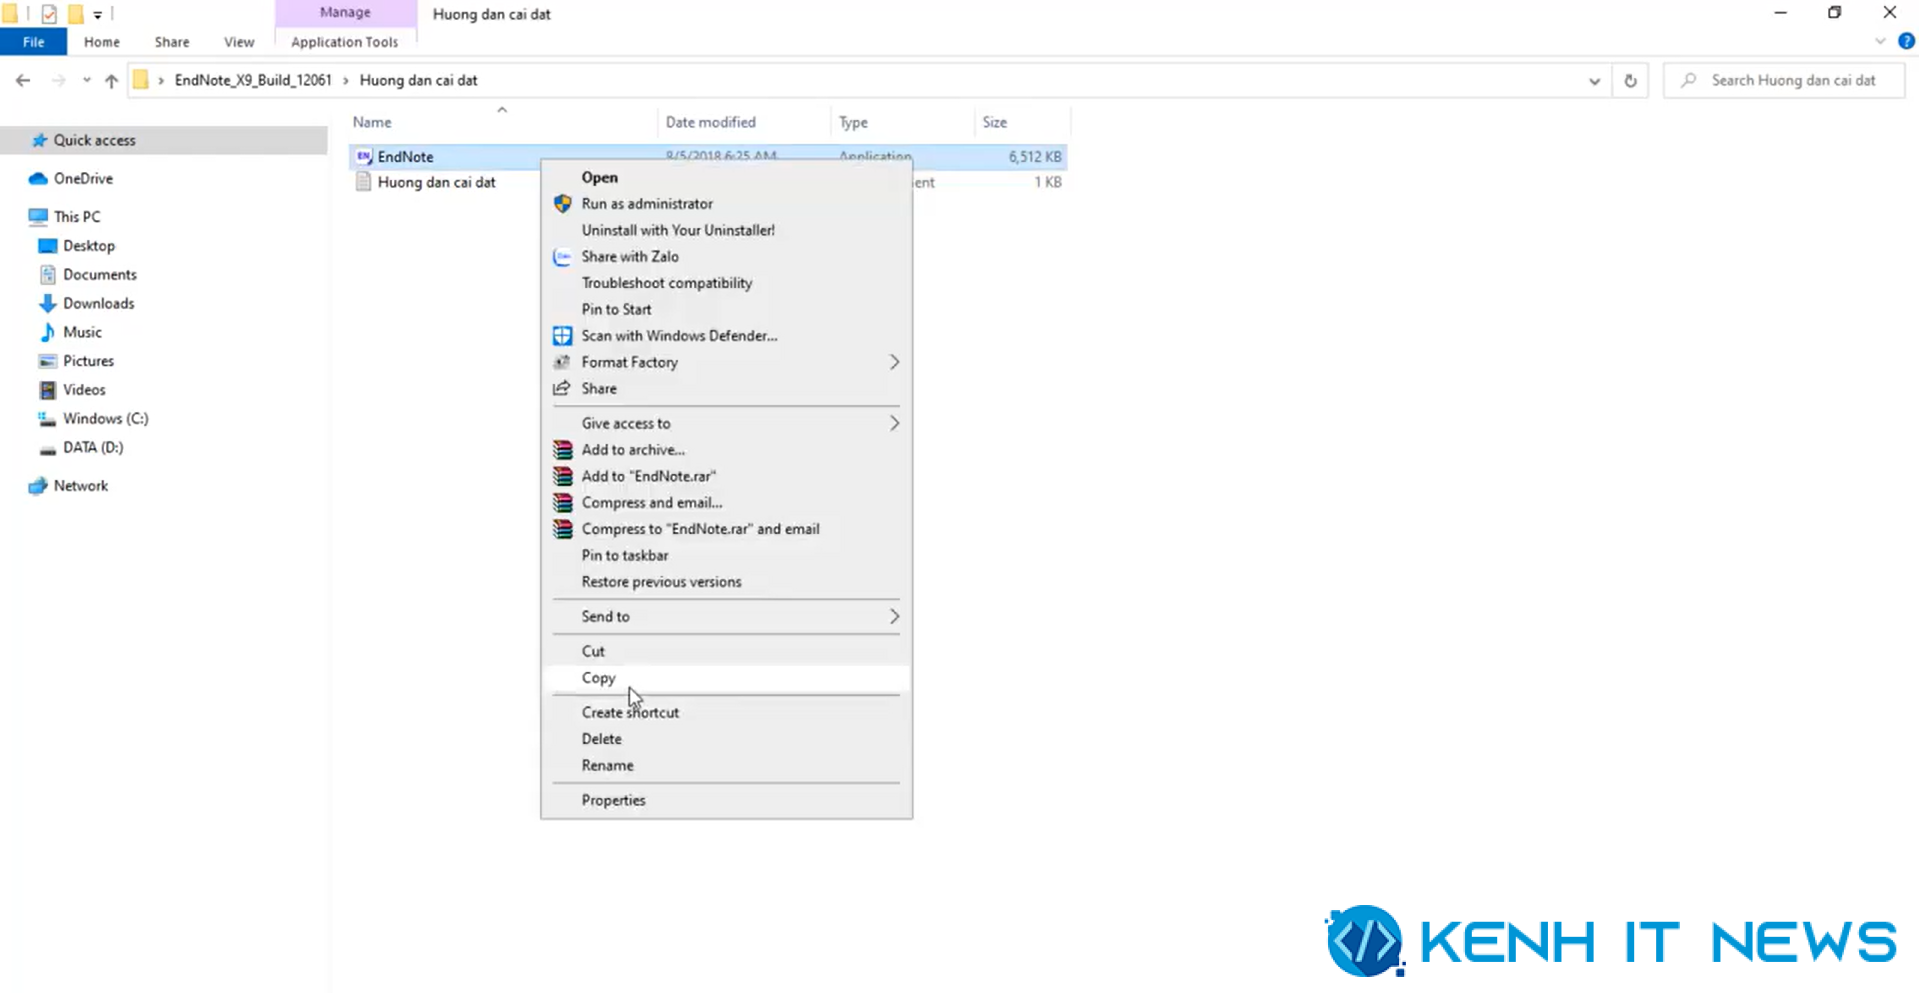The height and width of the screenshot is (993, 1919).
Task: Click the Music note icon in sidebar
Action: coord(47,332)
